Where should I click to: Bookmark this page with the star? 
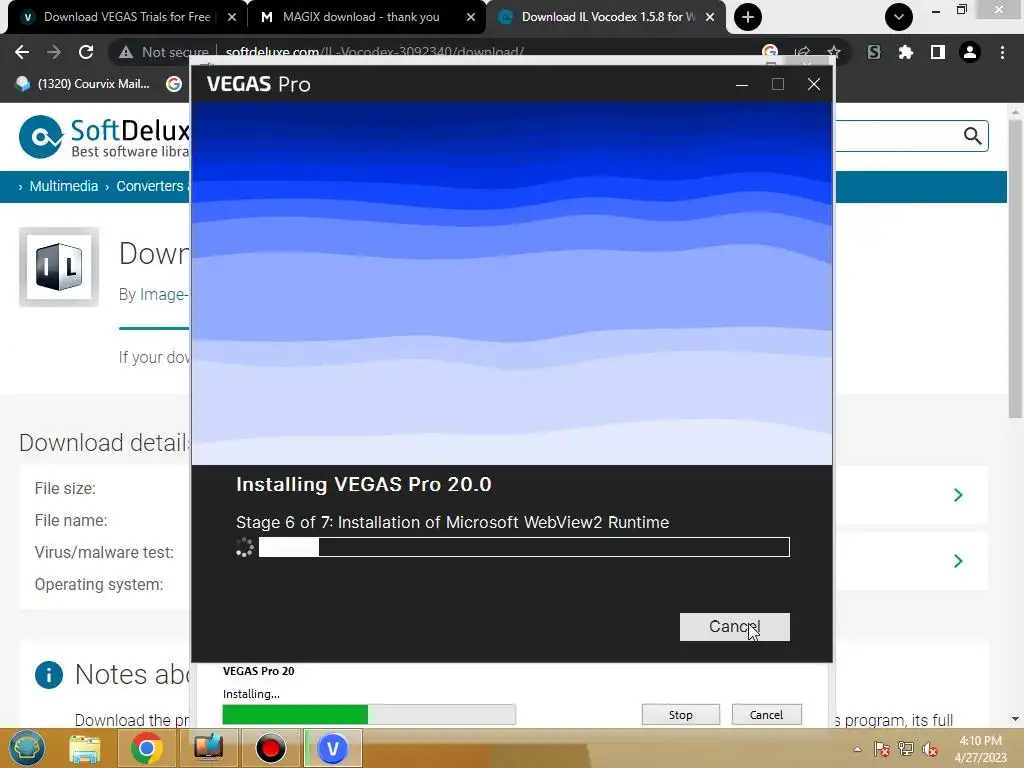(x=833, y=52)
